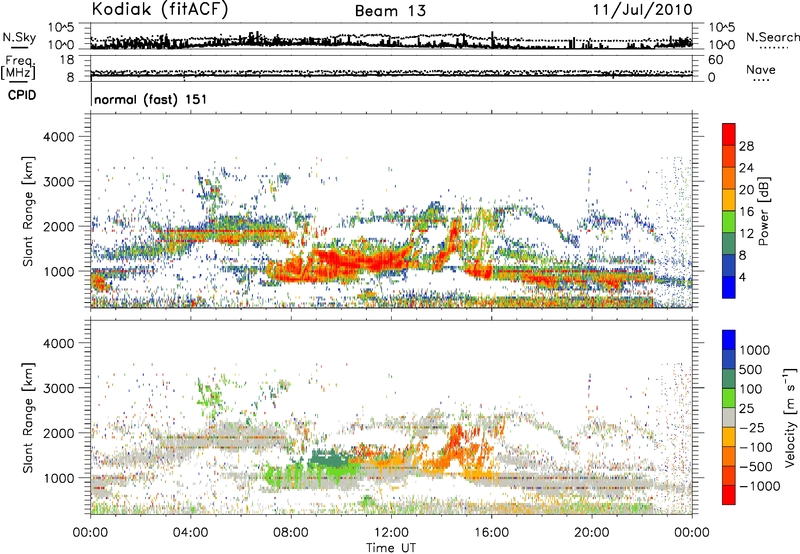Click the 'Freq. [MHz]' label
Screen dimensions: 800x554
click(x=20, y=67)
